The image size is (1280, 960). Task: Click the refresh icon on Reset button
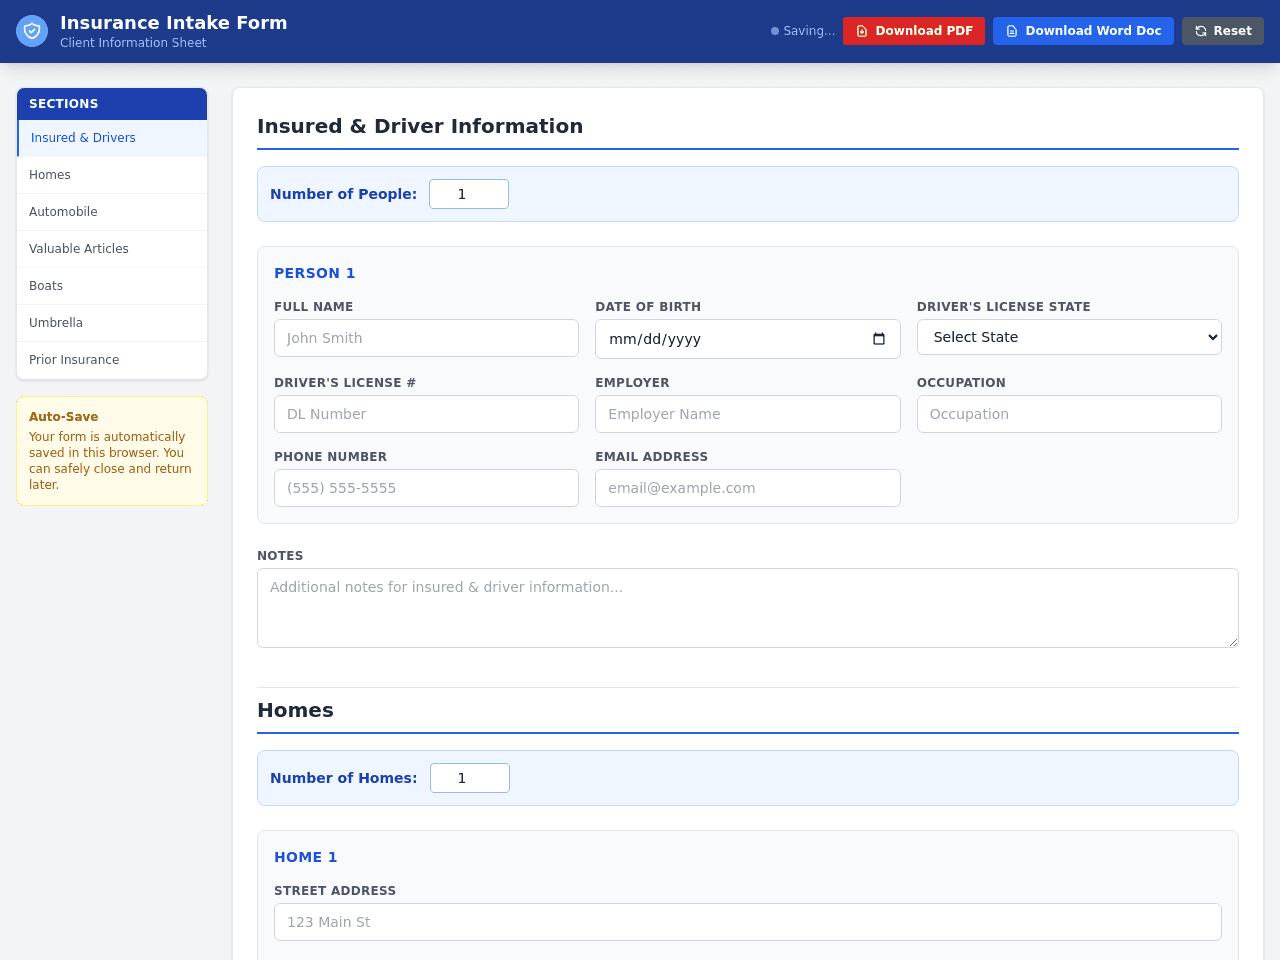[x=1201, y=31]
